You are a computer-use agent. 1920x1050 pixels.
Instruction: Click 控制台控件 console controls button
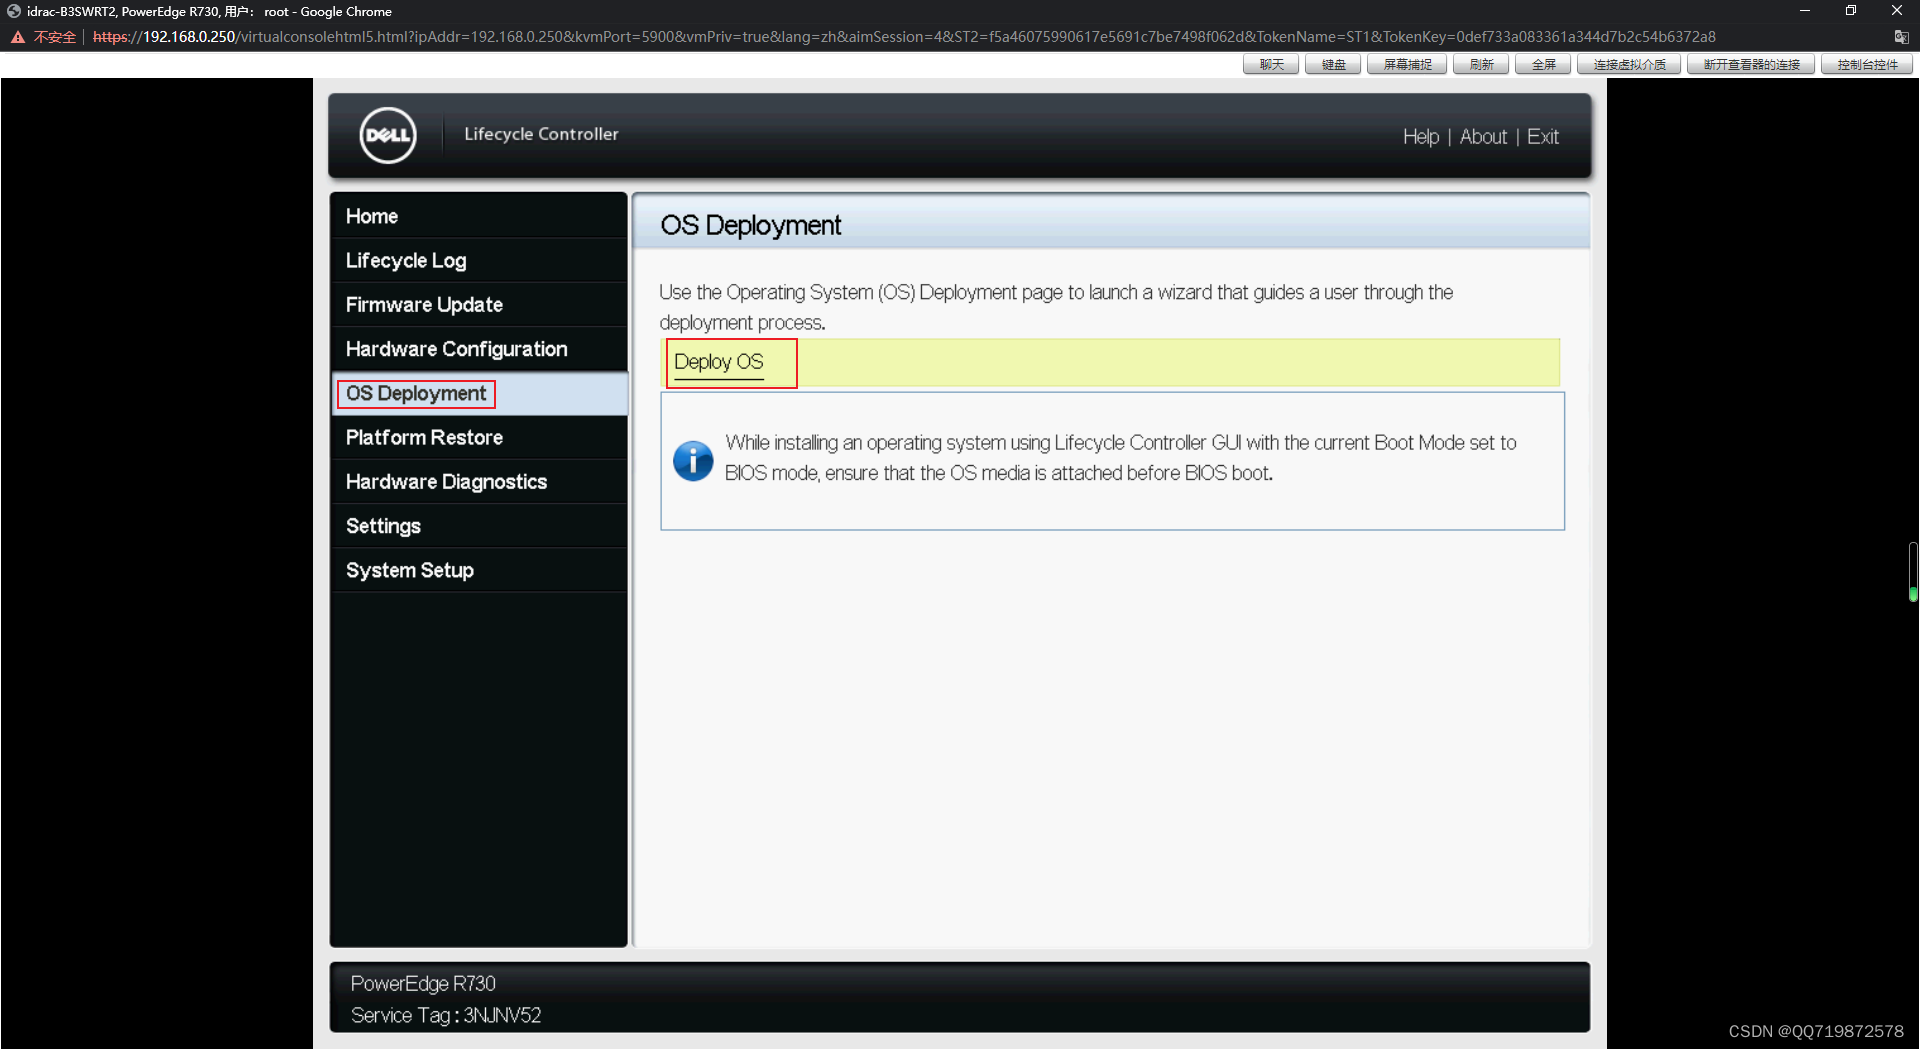tap(1867, 65)
